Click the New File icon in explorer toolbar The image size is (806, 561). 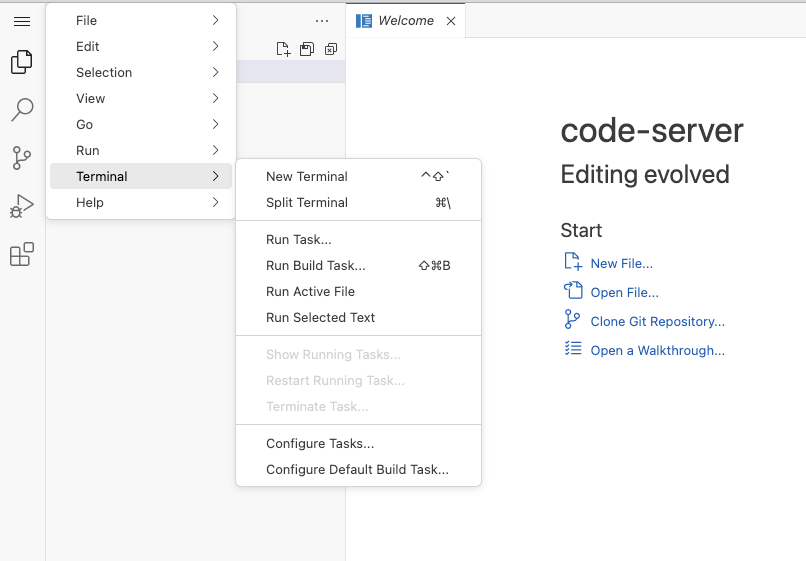coord(283,49)
